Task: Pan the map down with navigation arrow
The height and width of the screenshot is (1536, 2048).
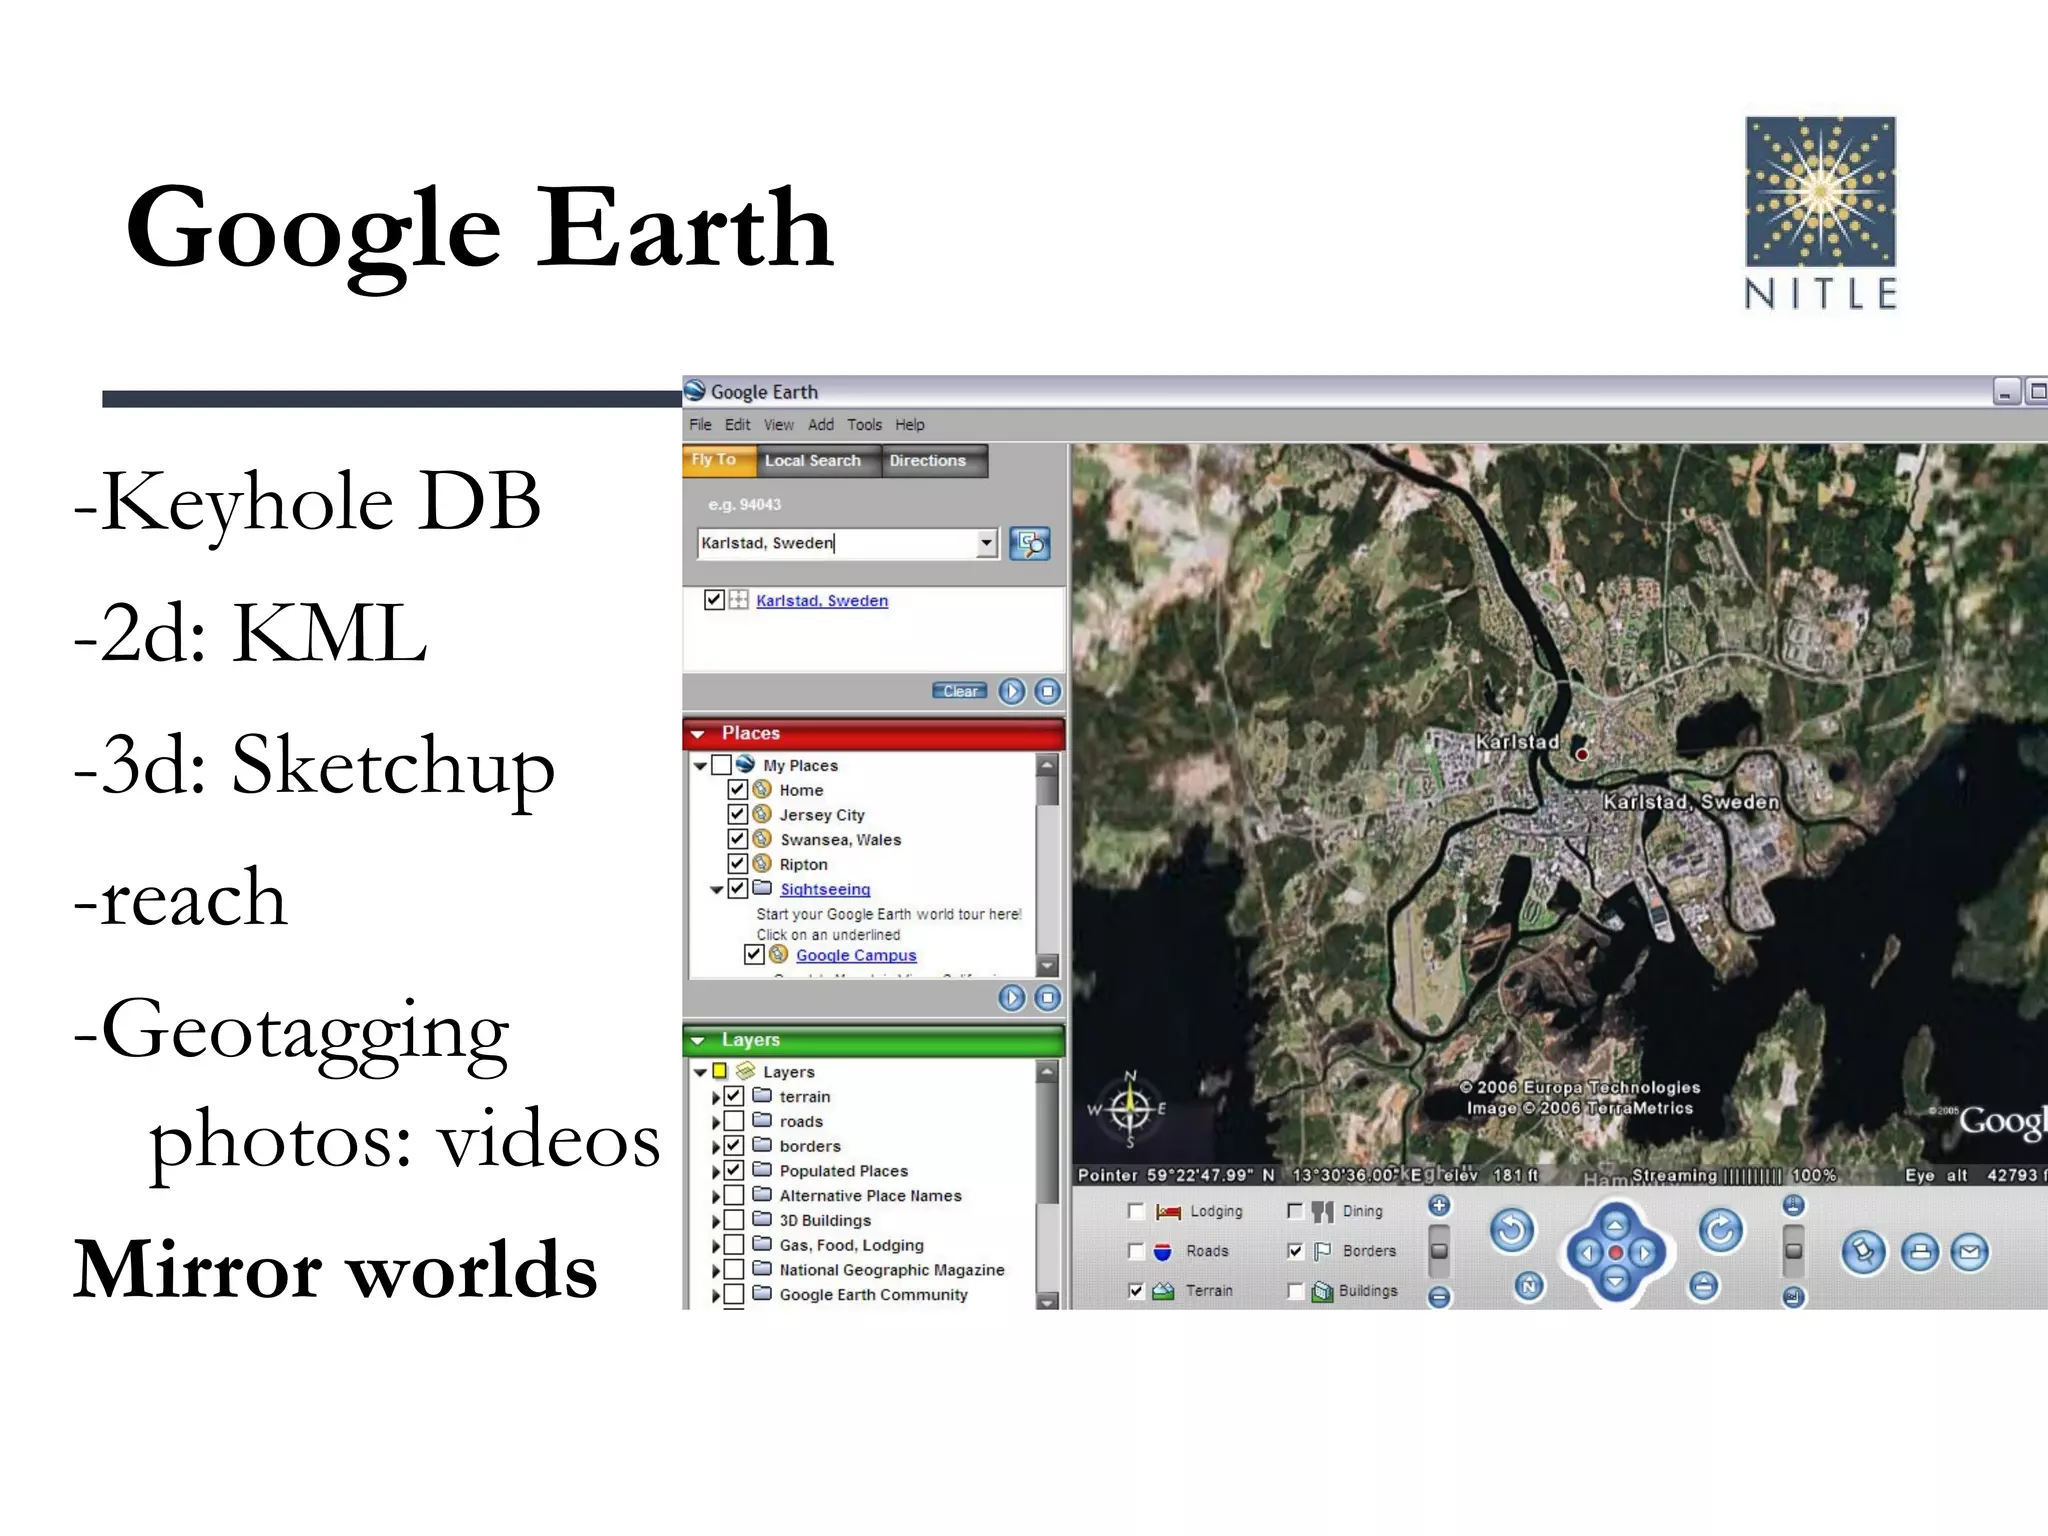Action: click(1615, 1281)
